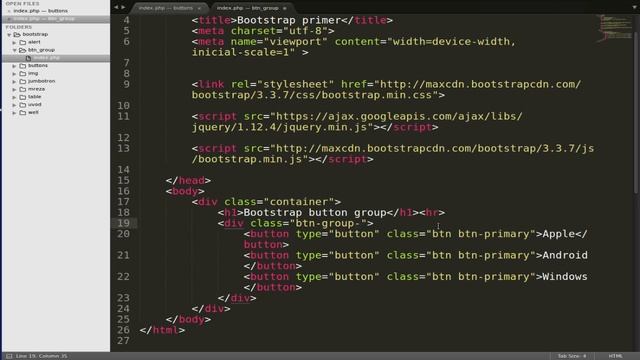
Task: Select index.php — buttons in Open Files
Action: coord(40,11)
